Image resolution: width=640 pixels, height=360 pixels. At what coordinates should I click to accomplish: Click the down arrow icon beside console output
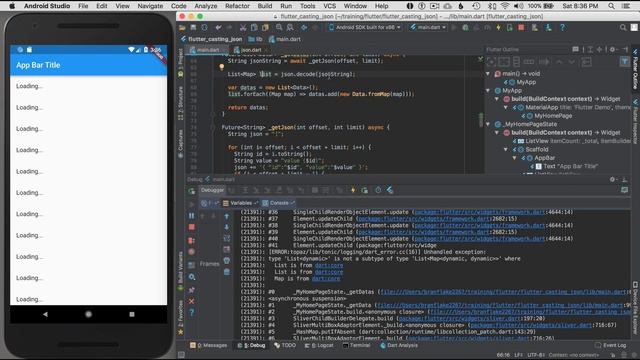pos(227,227)
